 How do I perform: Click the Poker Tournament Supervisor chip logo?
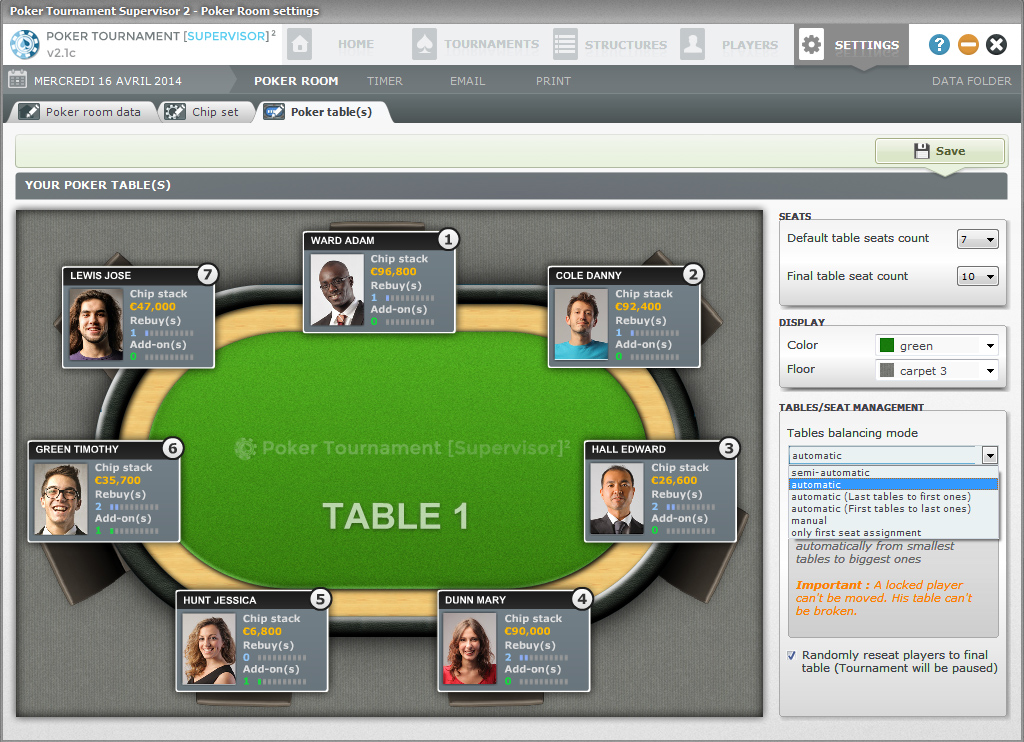[25, 45]
